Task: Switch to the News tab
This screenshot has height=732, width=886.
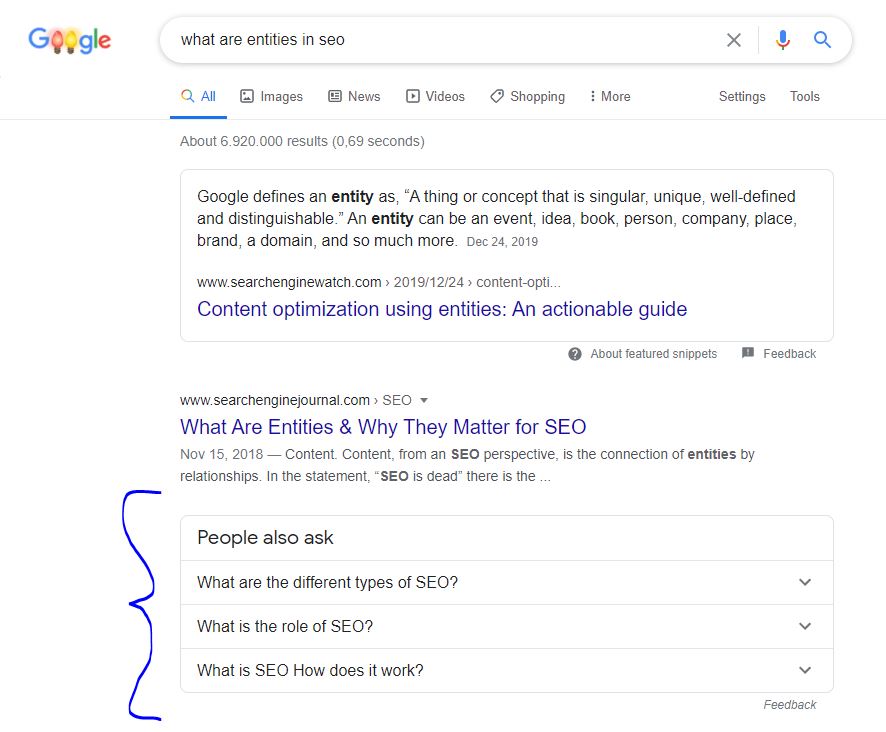Action: click(x=354, y=97)
